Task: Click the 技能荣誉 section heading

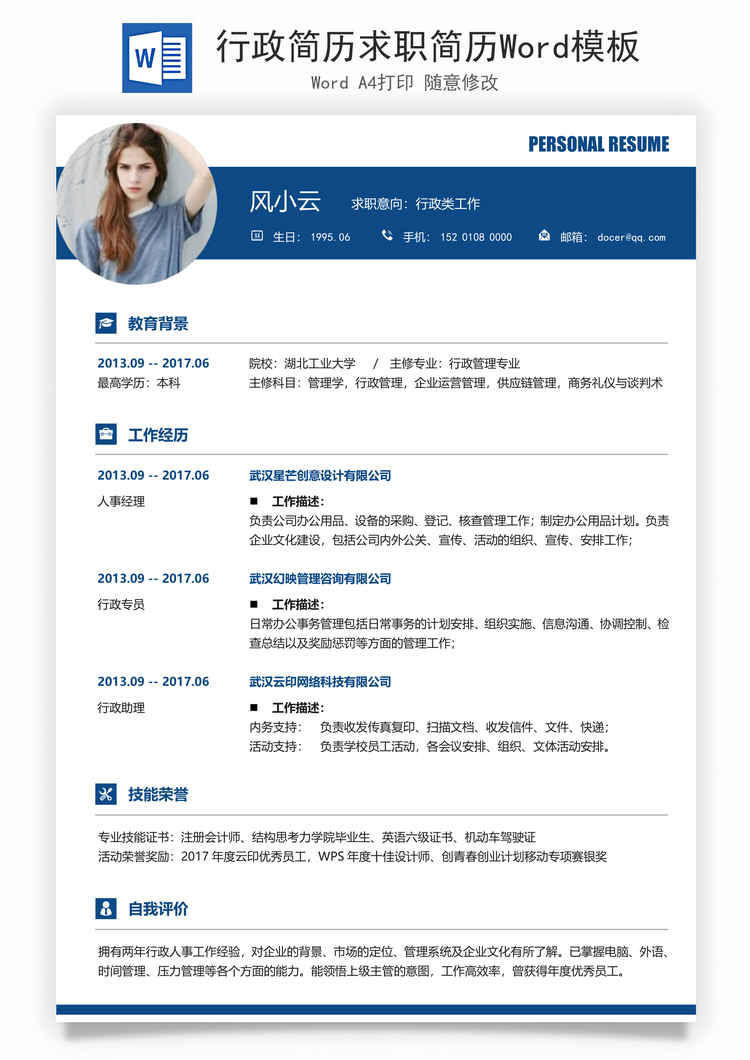Action: tap(158, 794)
